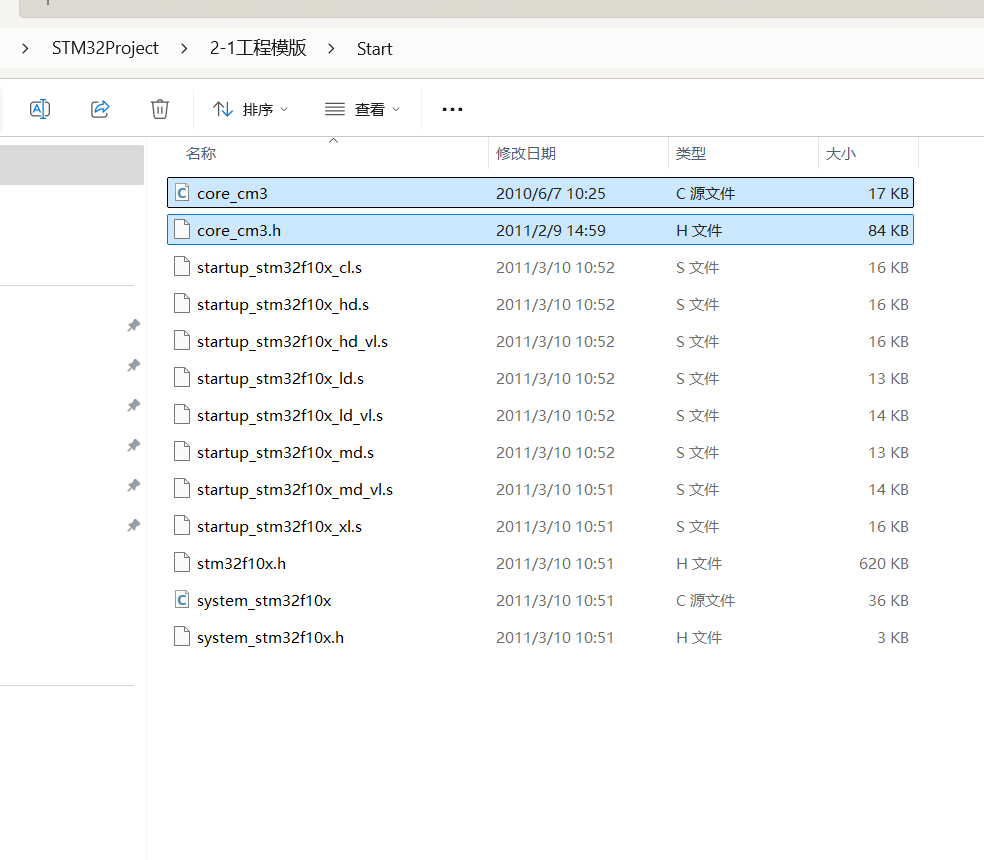Click the icon of startup_stm32f10x_ld.s
The image size is (984, 860).
coord(182,378)
